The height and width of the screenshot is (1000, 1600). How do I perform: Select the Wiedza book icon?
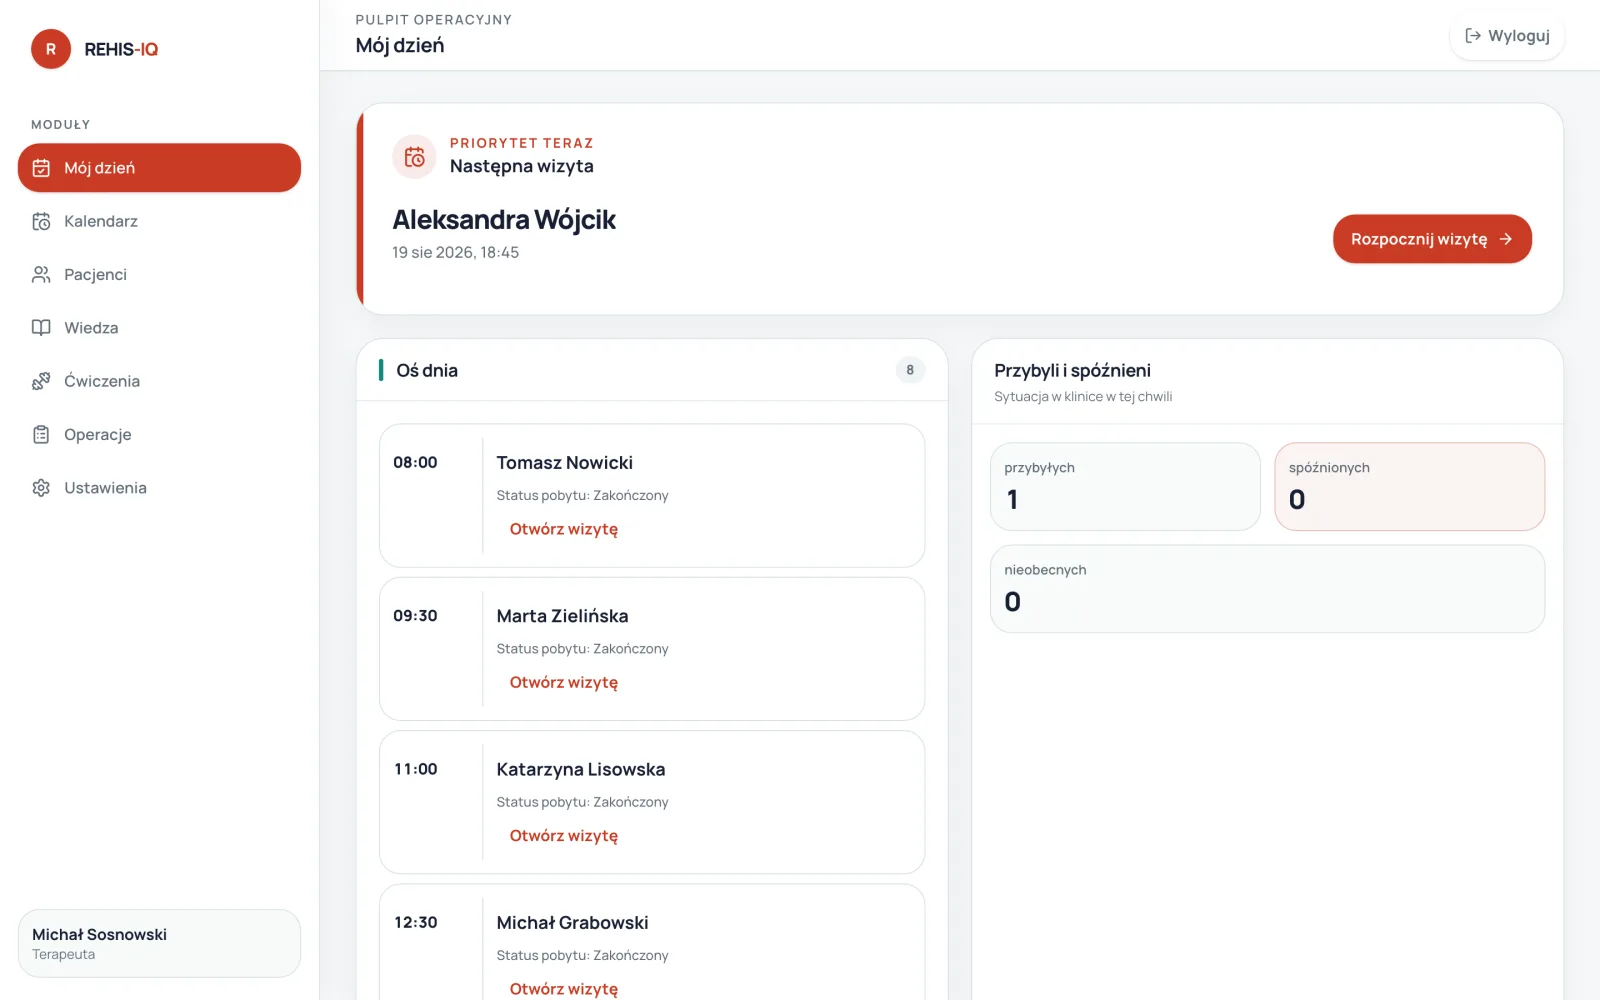coord(41,328)
